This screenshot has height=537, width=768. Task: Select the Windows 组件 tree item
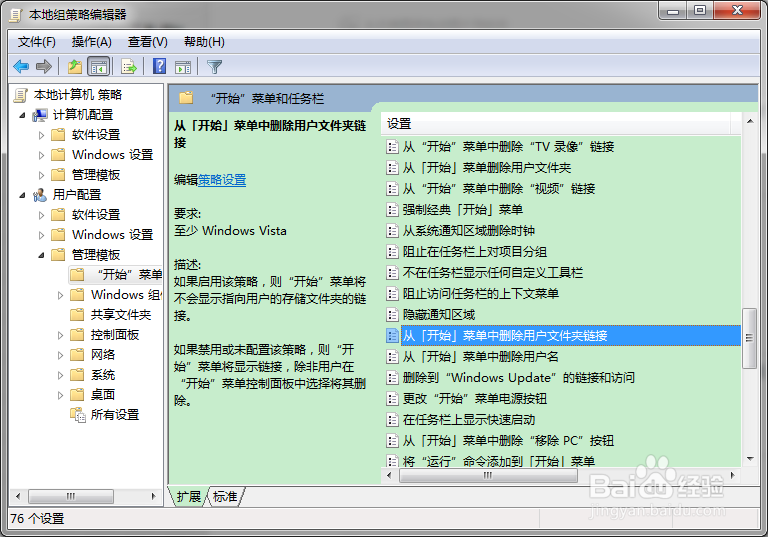(126, 294)
